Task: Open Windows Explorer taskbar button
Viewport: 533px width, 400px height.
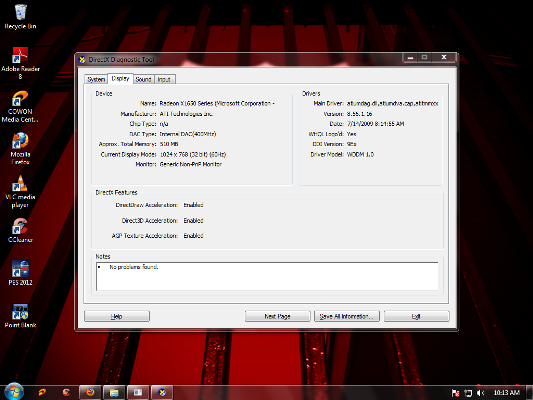Action: 114,392
